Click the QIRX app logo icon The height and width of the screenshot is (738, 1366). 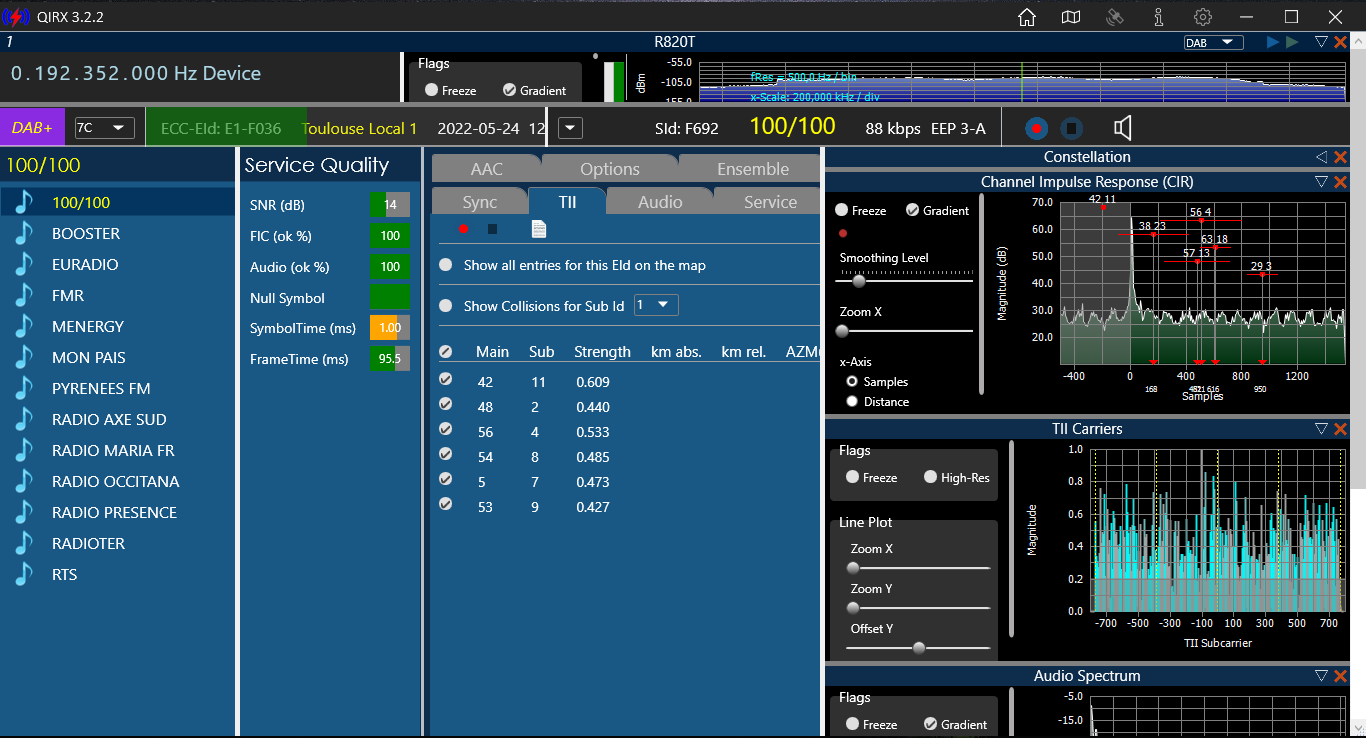(x=16, y=17)
